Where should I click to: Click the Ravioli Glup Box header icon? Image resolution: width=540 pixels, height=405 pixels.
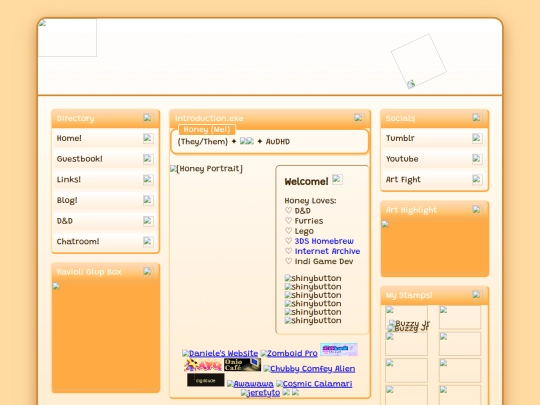click(x=148, y=271)
